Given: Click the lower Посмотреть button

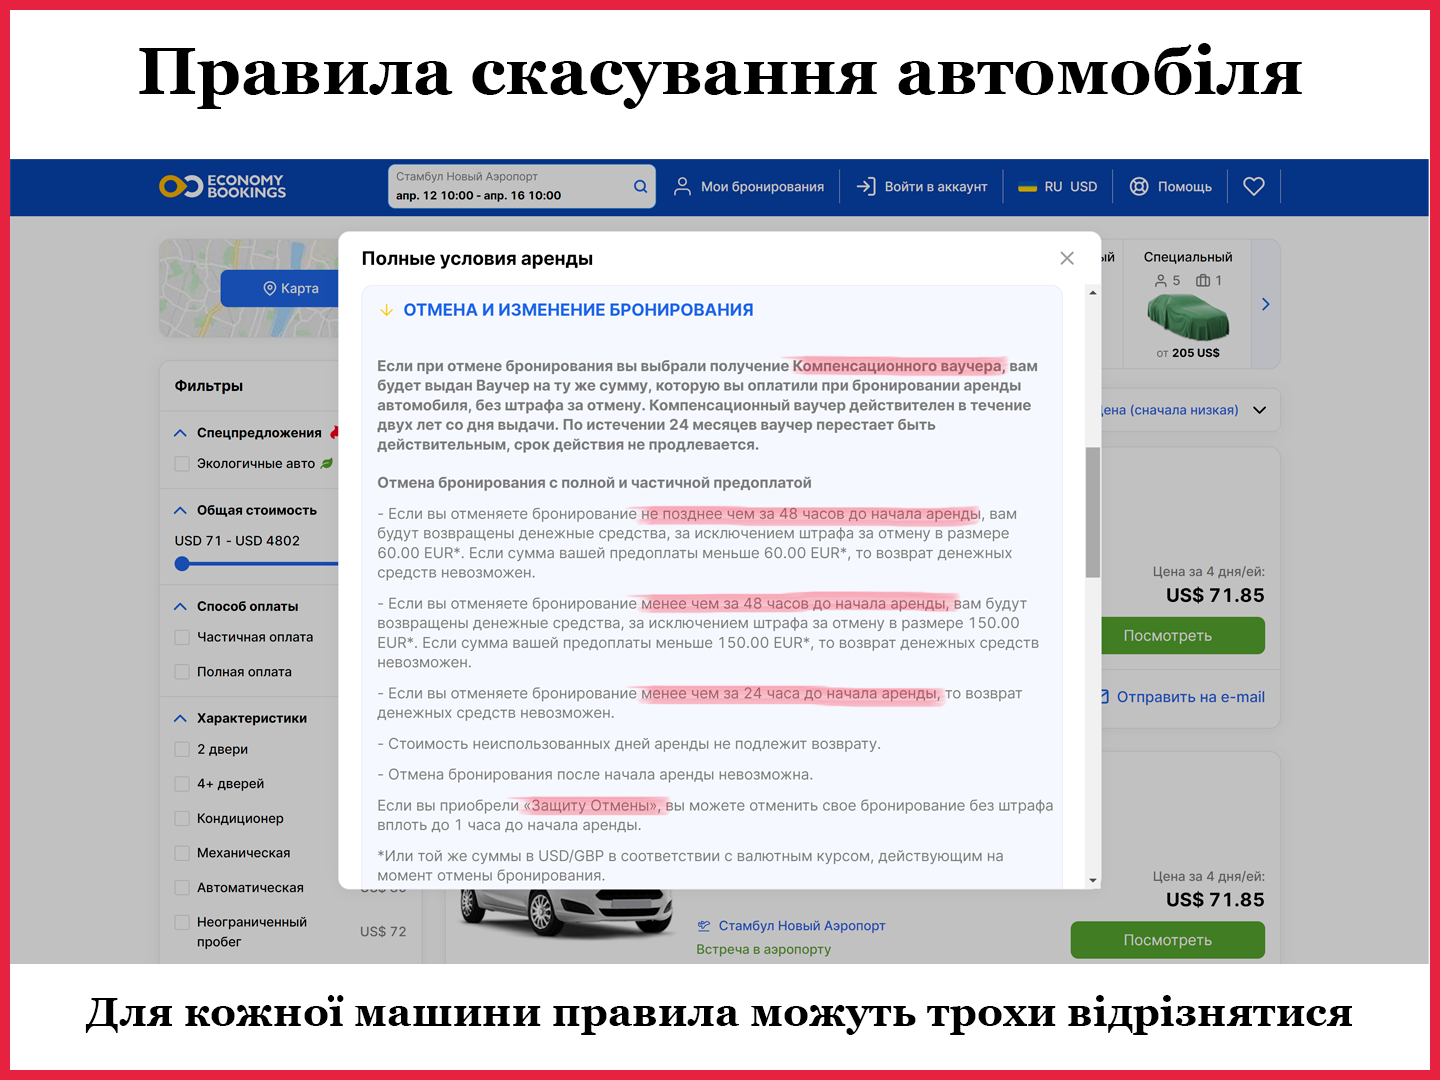Looking at the screenshot, I should point(1167,940).
